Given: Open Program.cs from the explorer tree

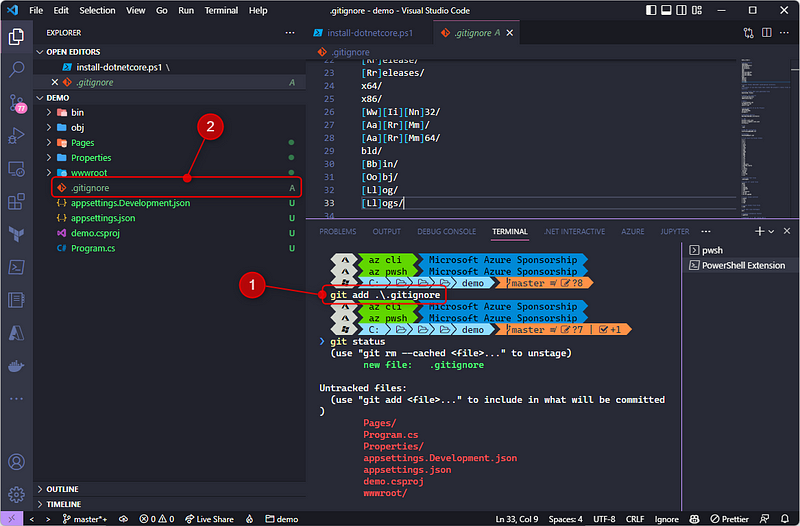Looking at the screenshot, I should tap(92, 248).
